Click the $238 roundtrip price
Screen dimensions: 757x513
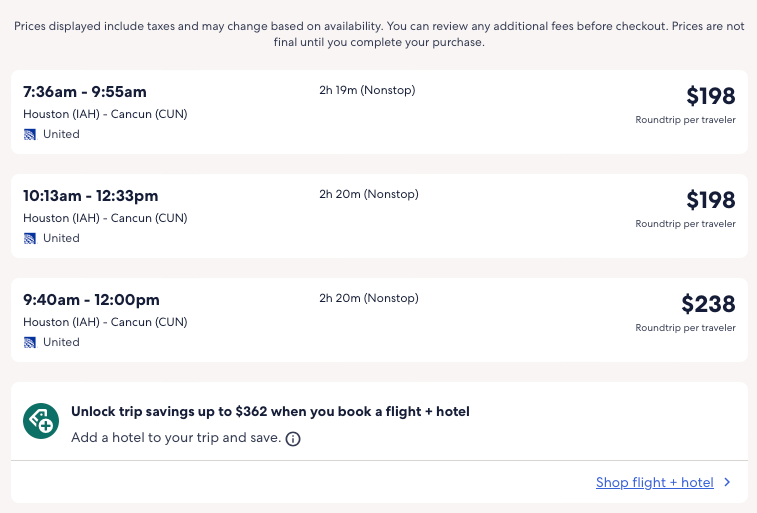pyautogui.click(x=708, y=304)
